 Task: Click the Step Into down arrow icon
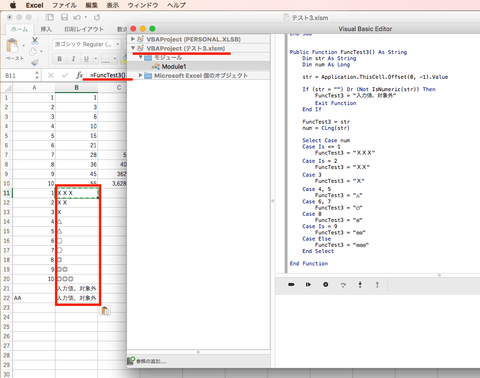click(360, 284)
